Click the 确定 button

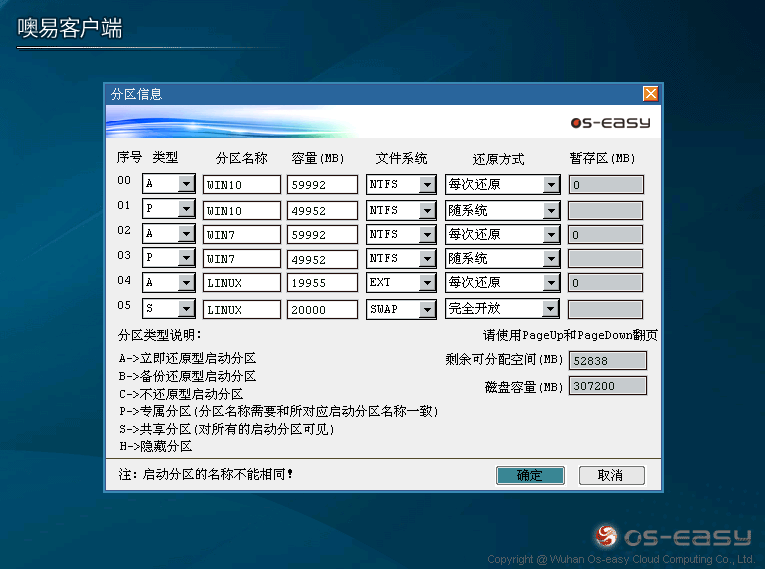[x=530, y=475]
